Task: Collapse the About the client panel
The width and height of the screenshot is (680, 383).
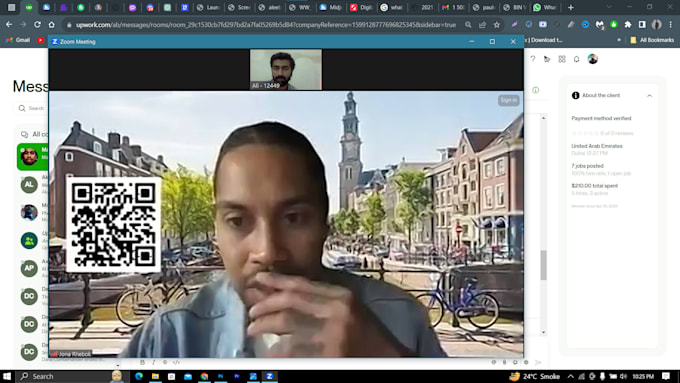Action: click(x=649, y=95)
